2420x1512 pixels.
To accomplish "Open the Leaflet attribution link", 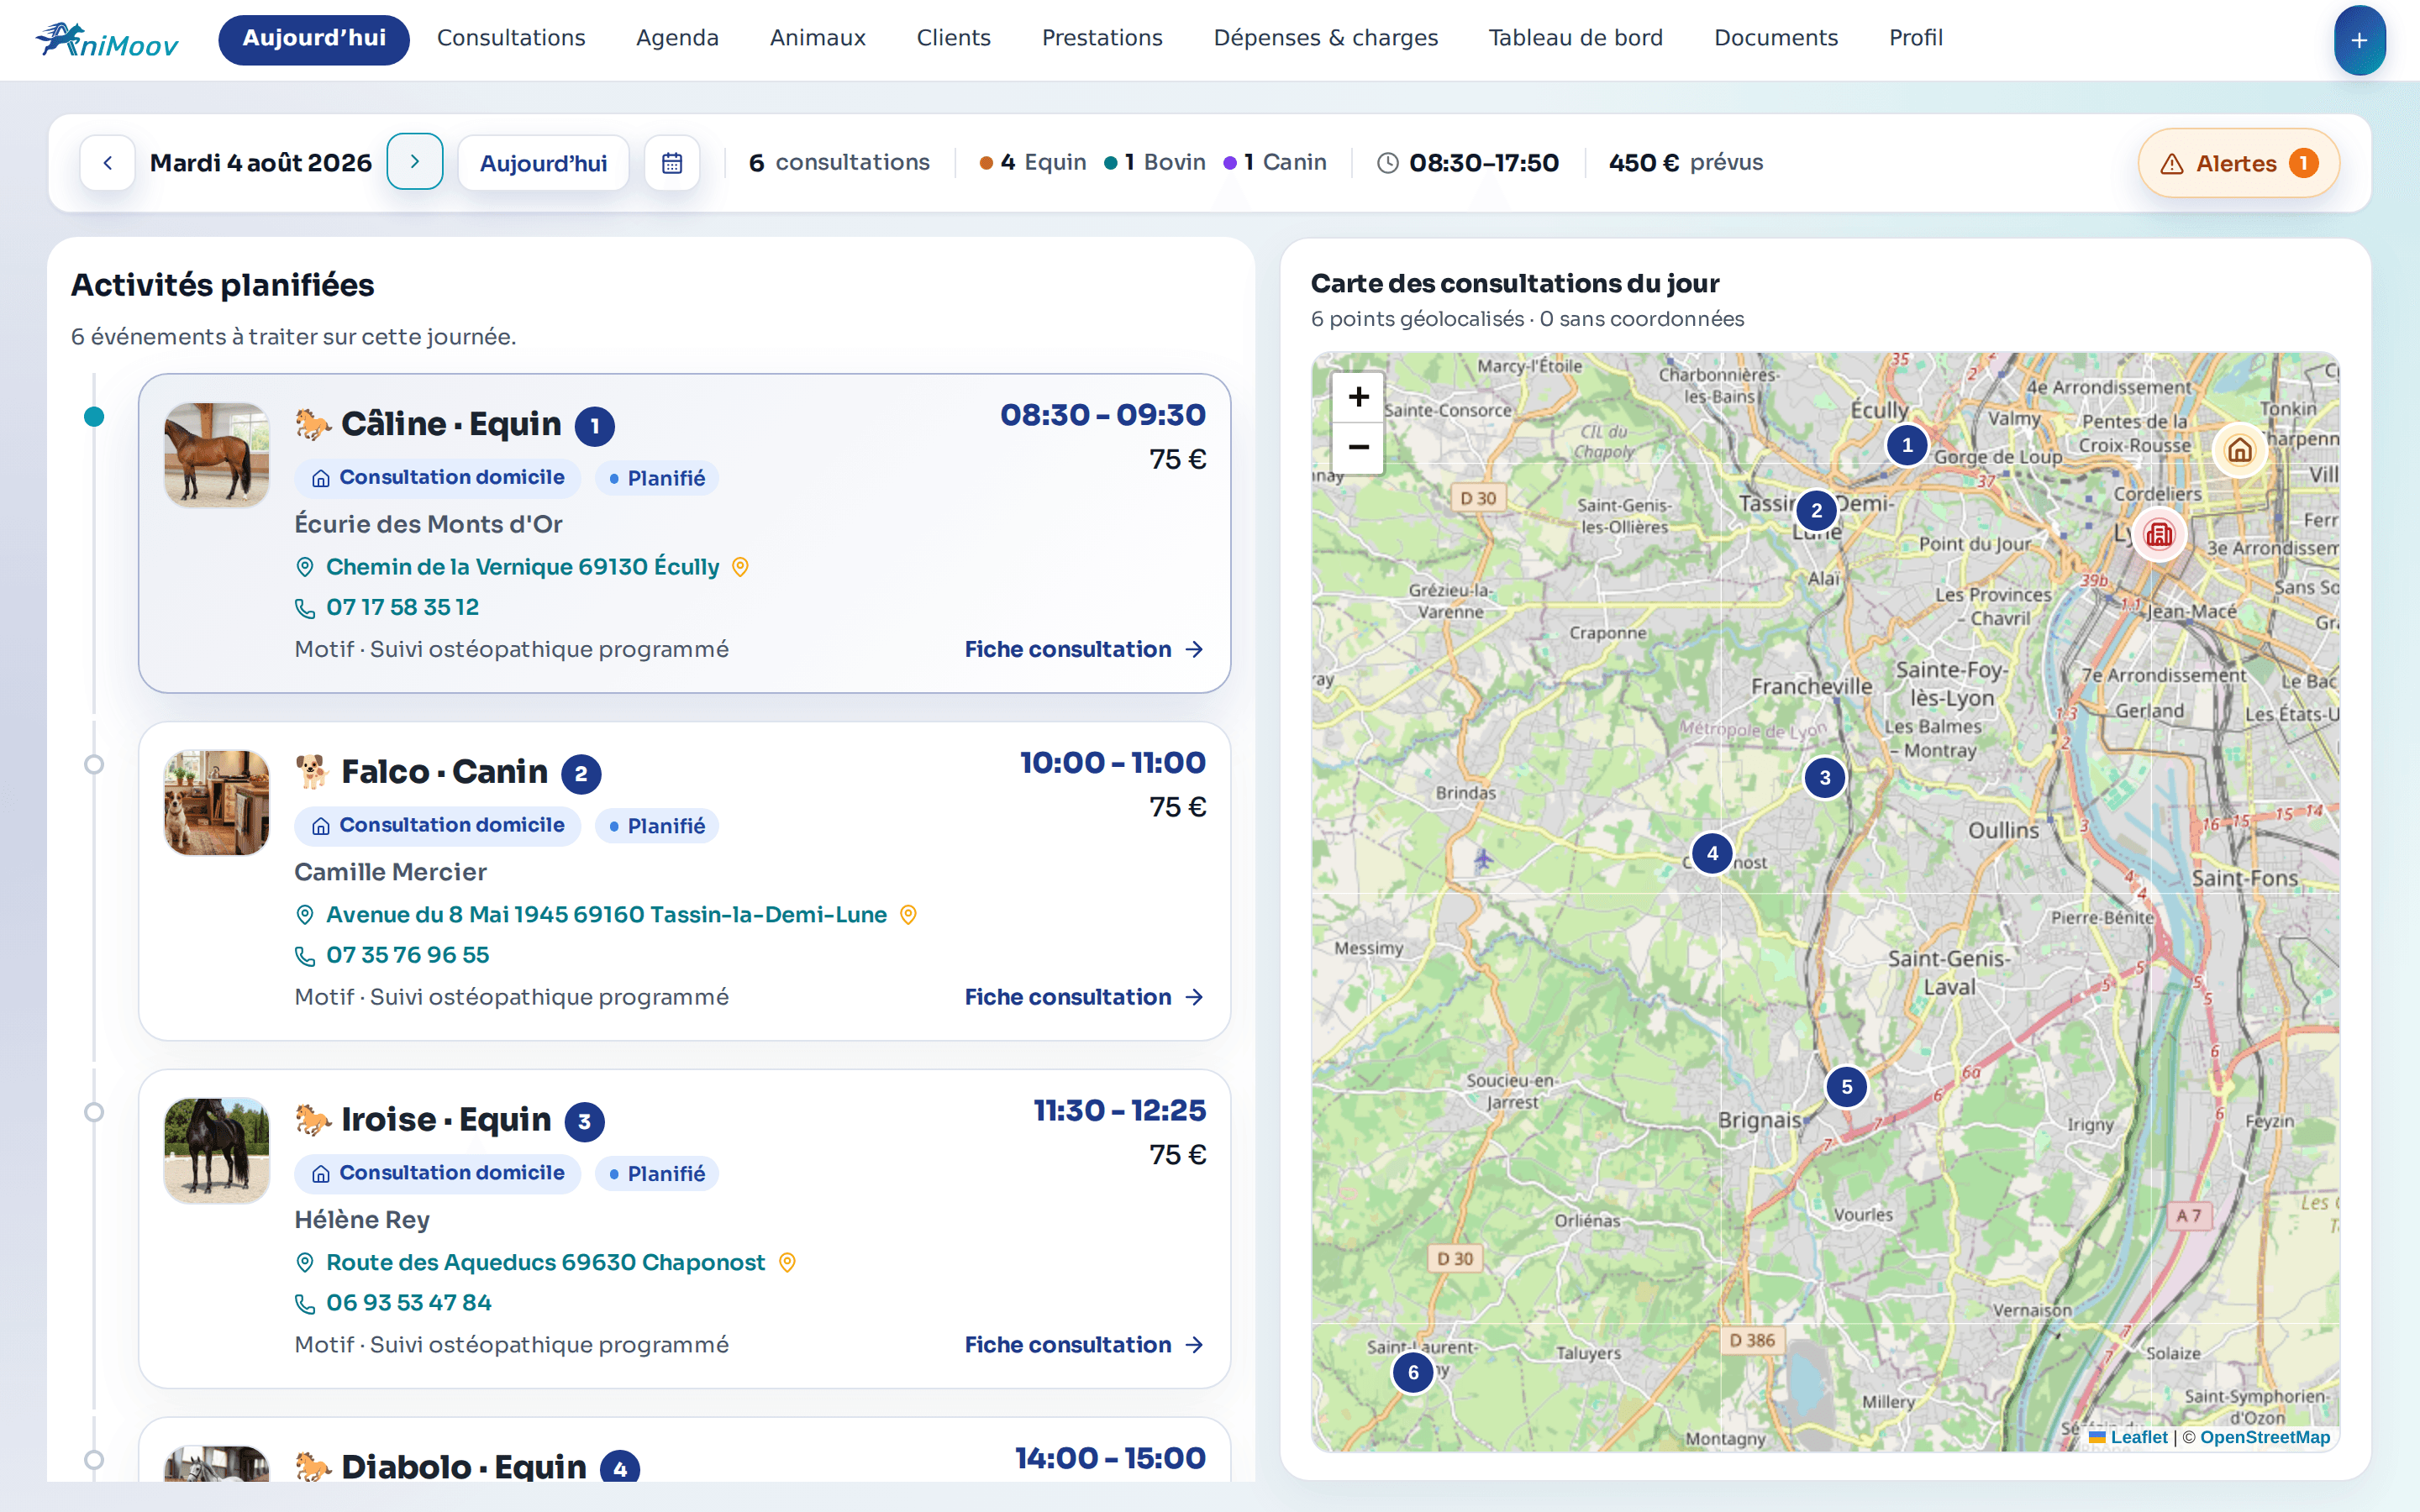I will tap(2128, 1437).
